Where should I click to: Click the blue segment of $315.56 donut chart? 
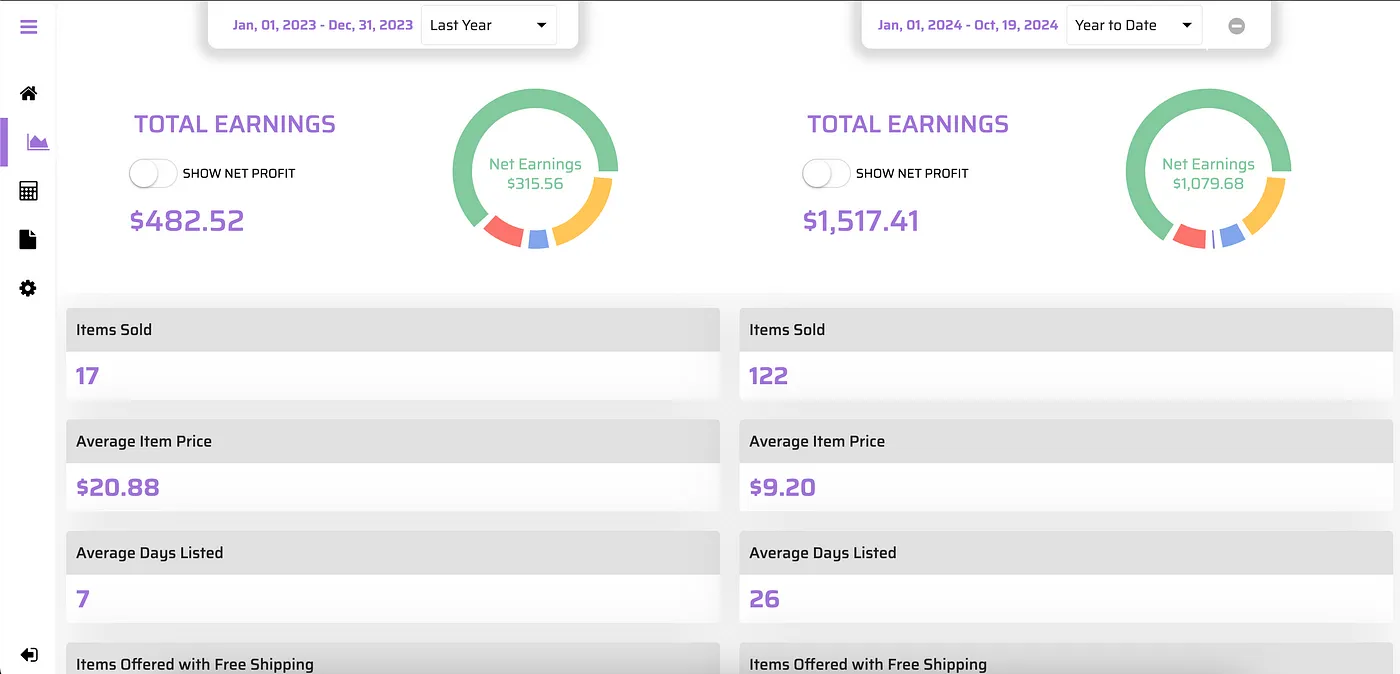click(x=538, y=239)
